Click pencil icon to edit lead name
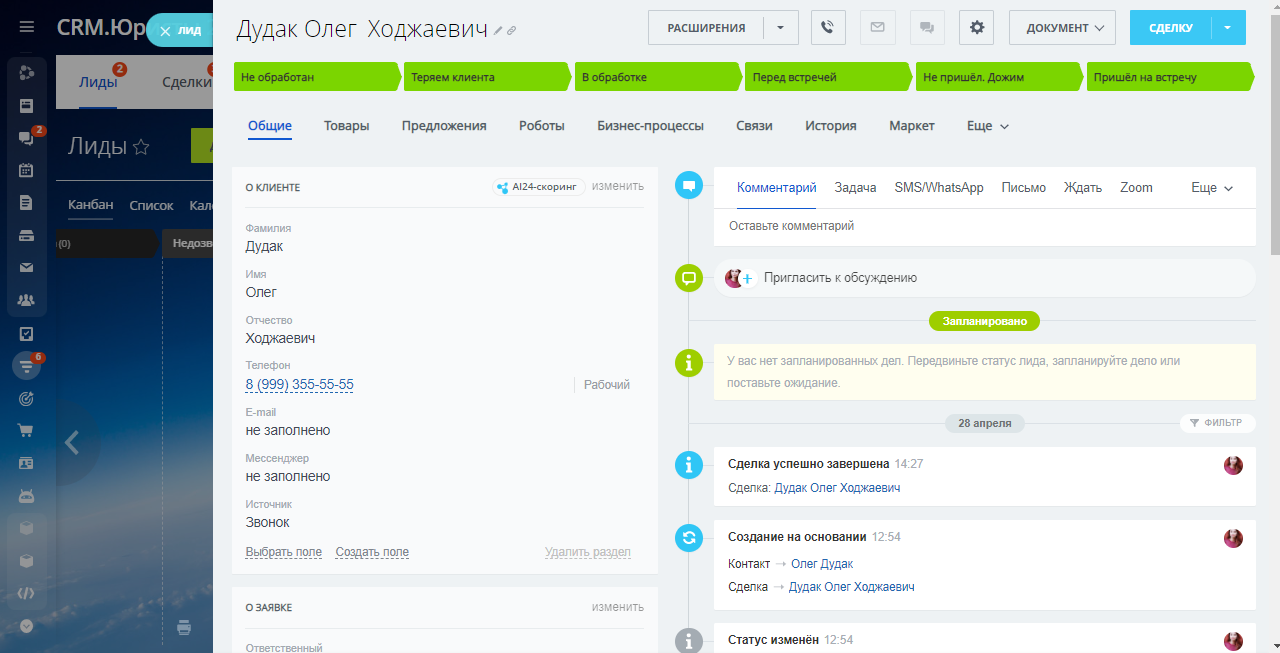1280x653 pixels. 498,31
